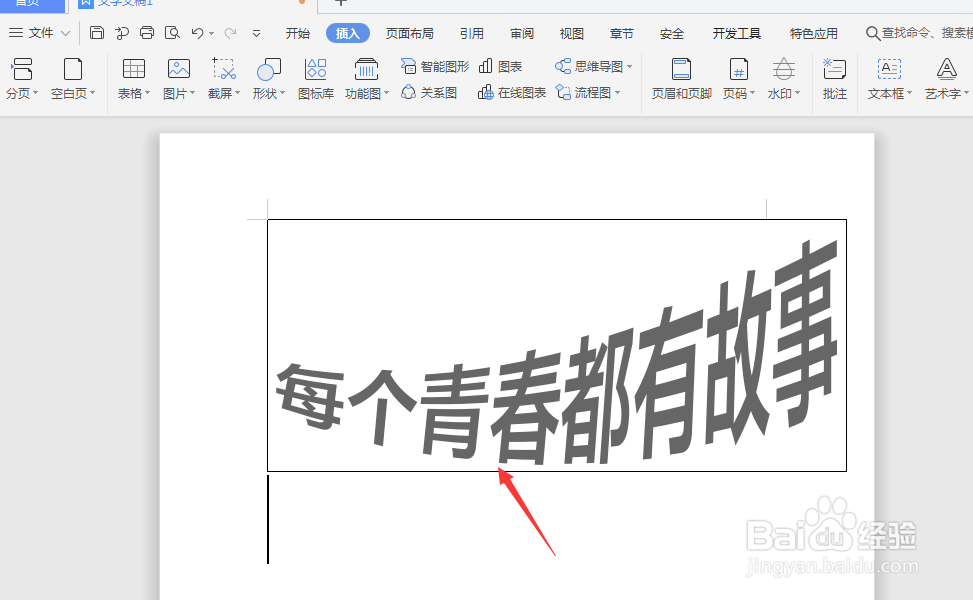Open 页眉和页脚 header and footer
973x600 pixels.
tap(681, 78)
